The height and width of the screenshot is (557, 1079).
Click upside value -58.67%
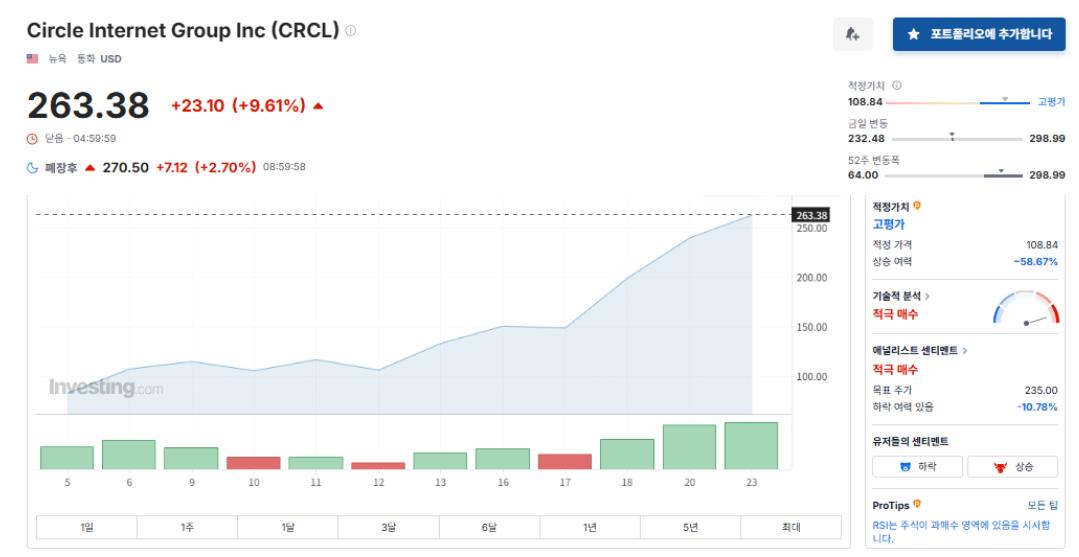click(x=1036, y=262)
